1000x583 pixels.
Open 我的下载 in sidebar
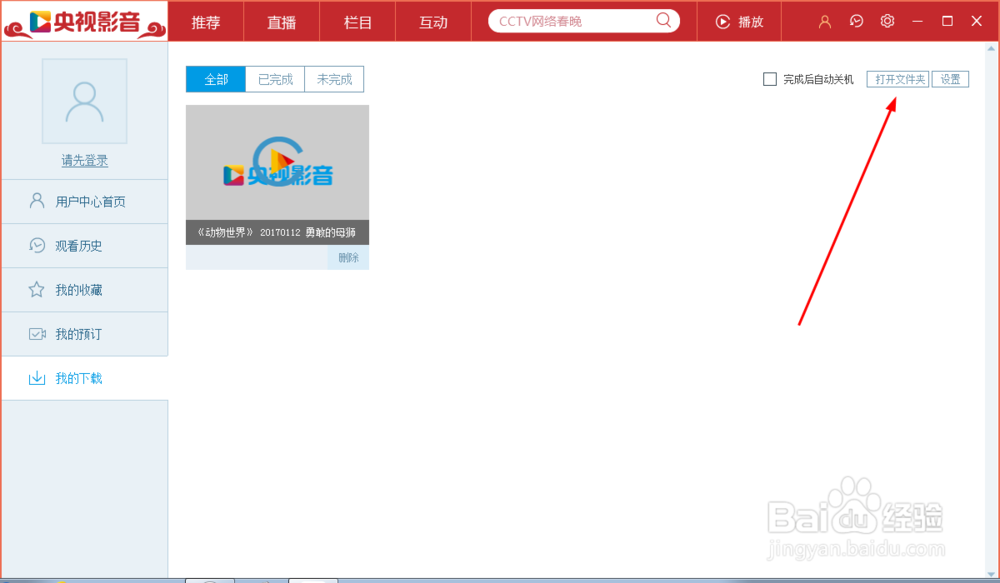[85, 378]
